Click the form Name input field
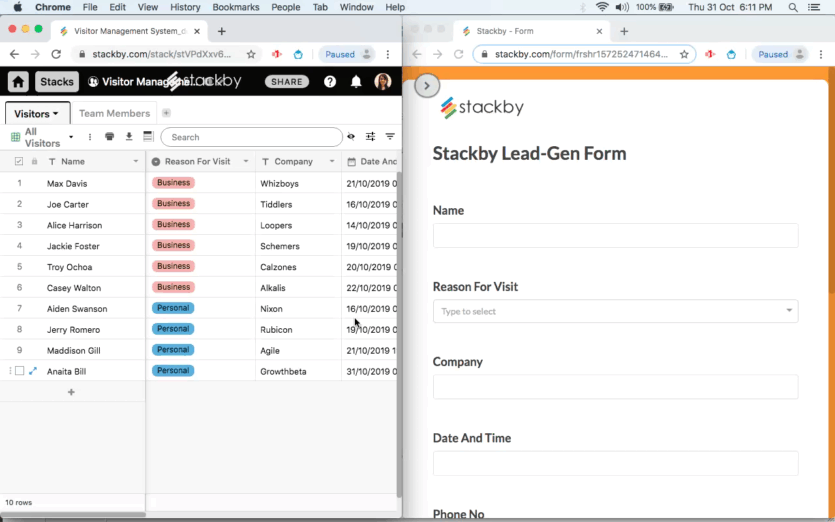 [x=616, y=235]
